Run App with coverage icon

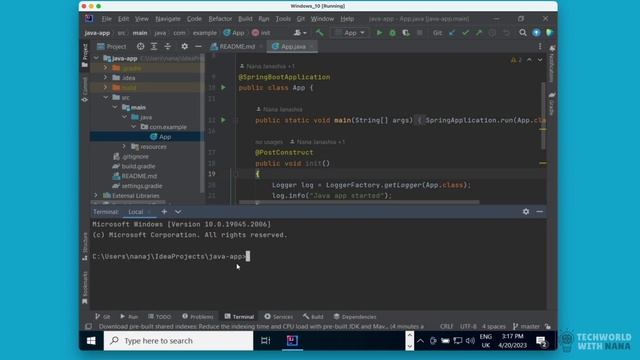[406, 33]
